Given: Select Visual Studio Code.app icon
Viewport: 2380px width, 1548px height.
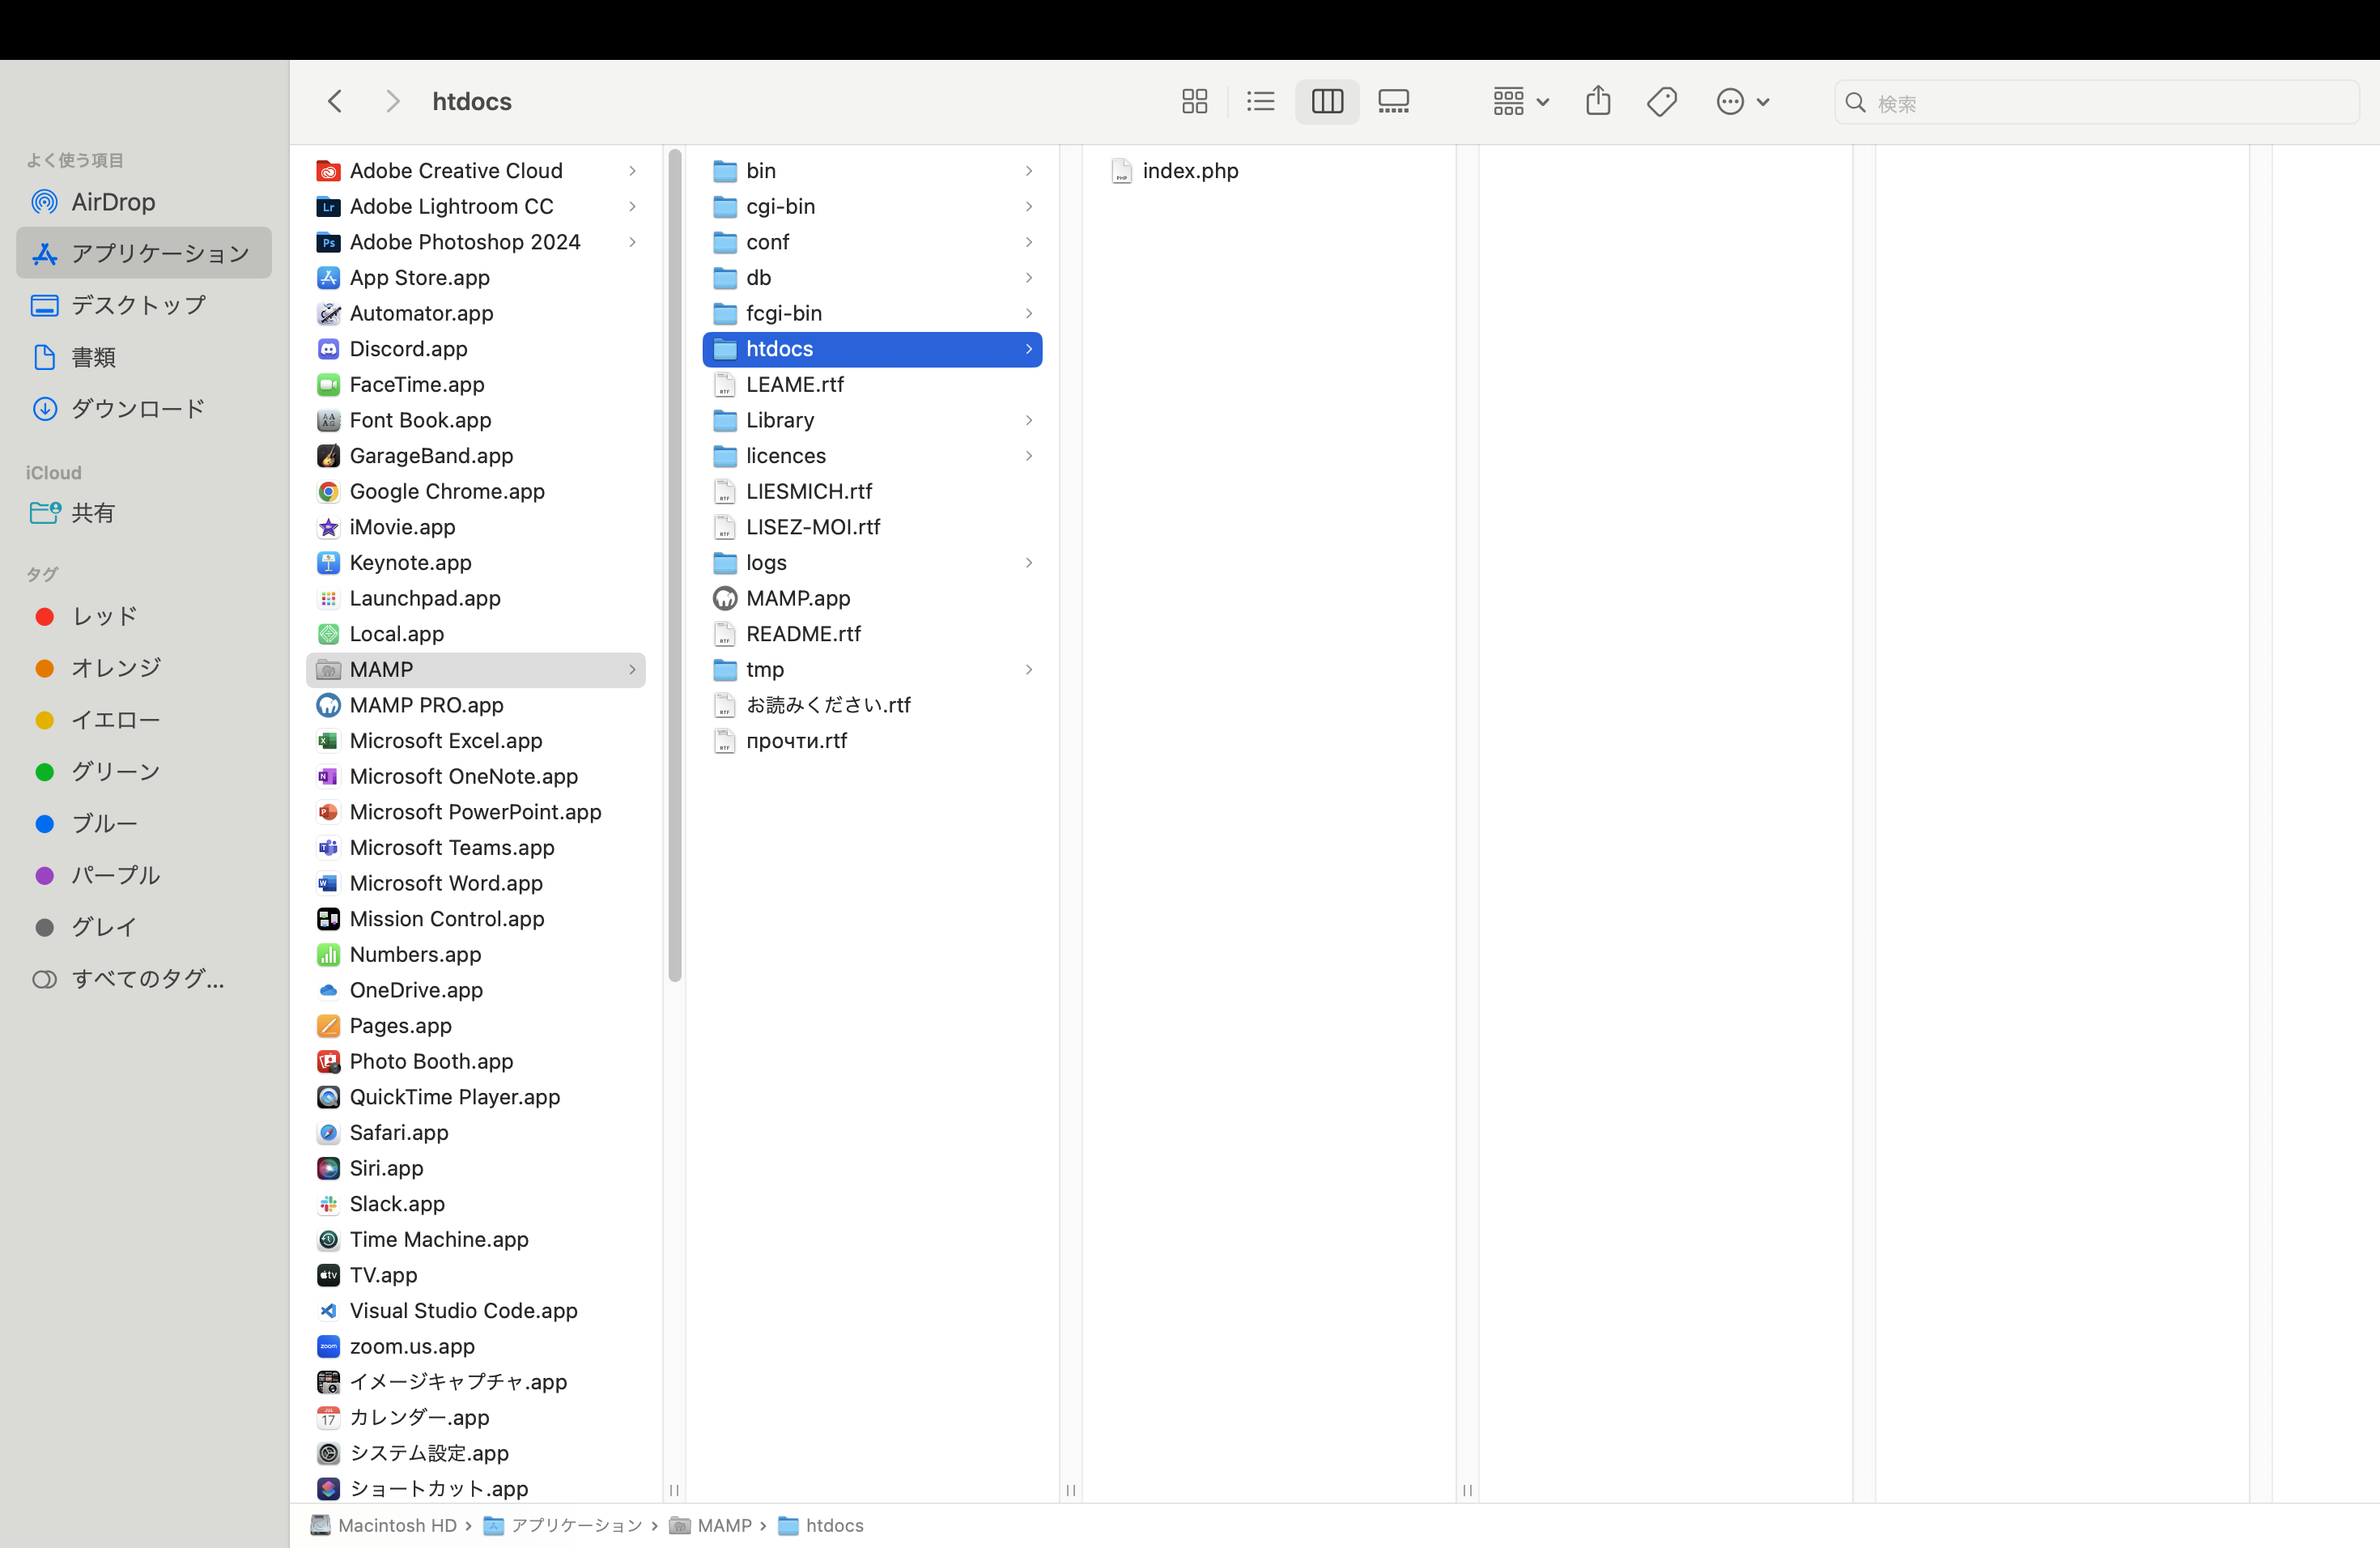Looking at the screenshot, I should pyautogui.click(x=328, y=1311).
